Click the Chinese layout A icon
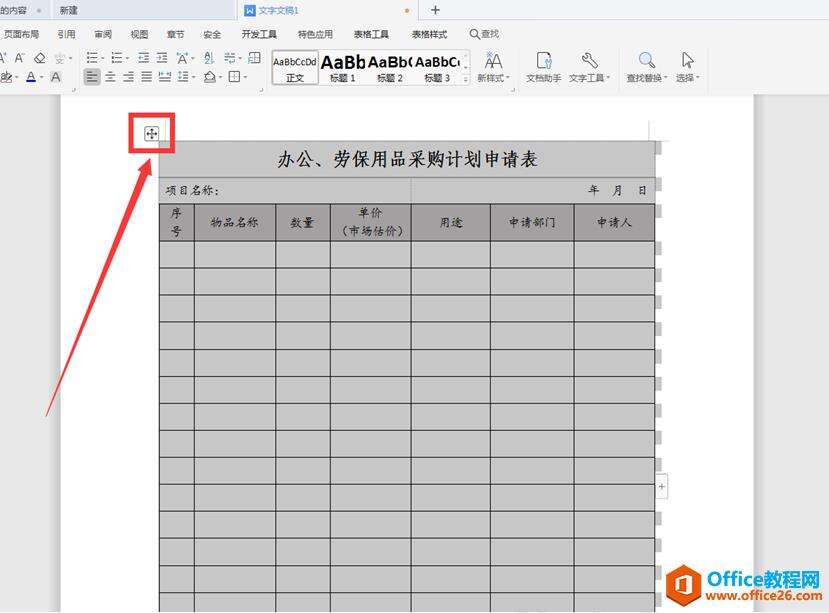This screenshot has height=613, width=829. (x=182, y=58)
